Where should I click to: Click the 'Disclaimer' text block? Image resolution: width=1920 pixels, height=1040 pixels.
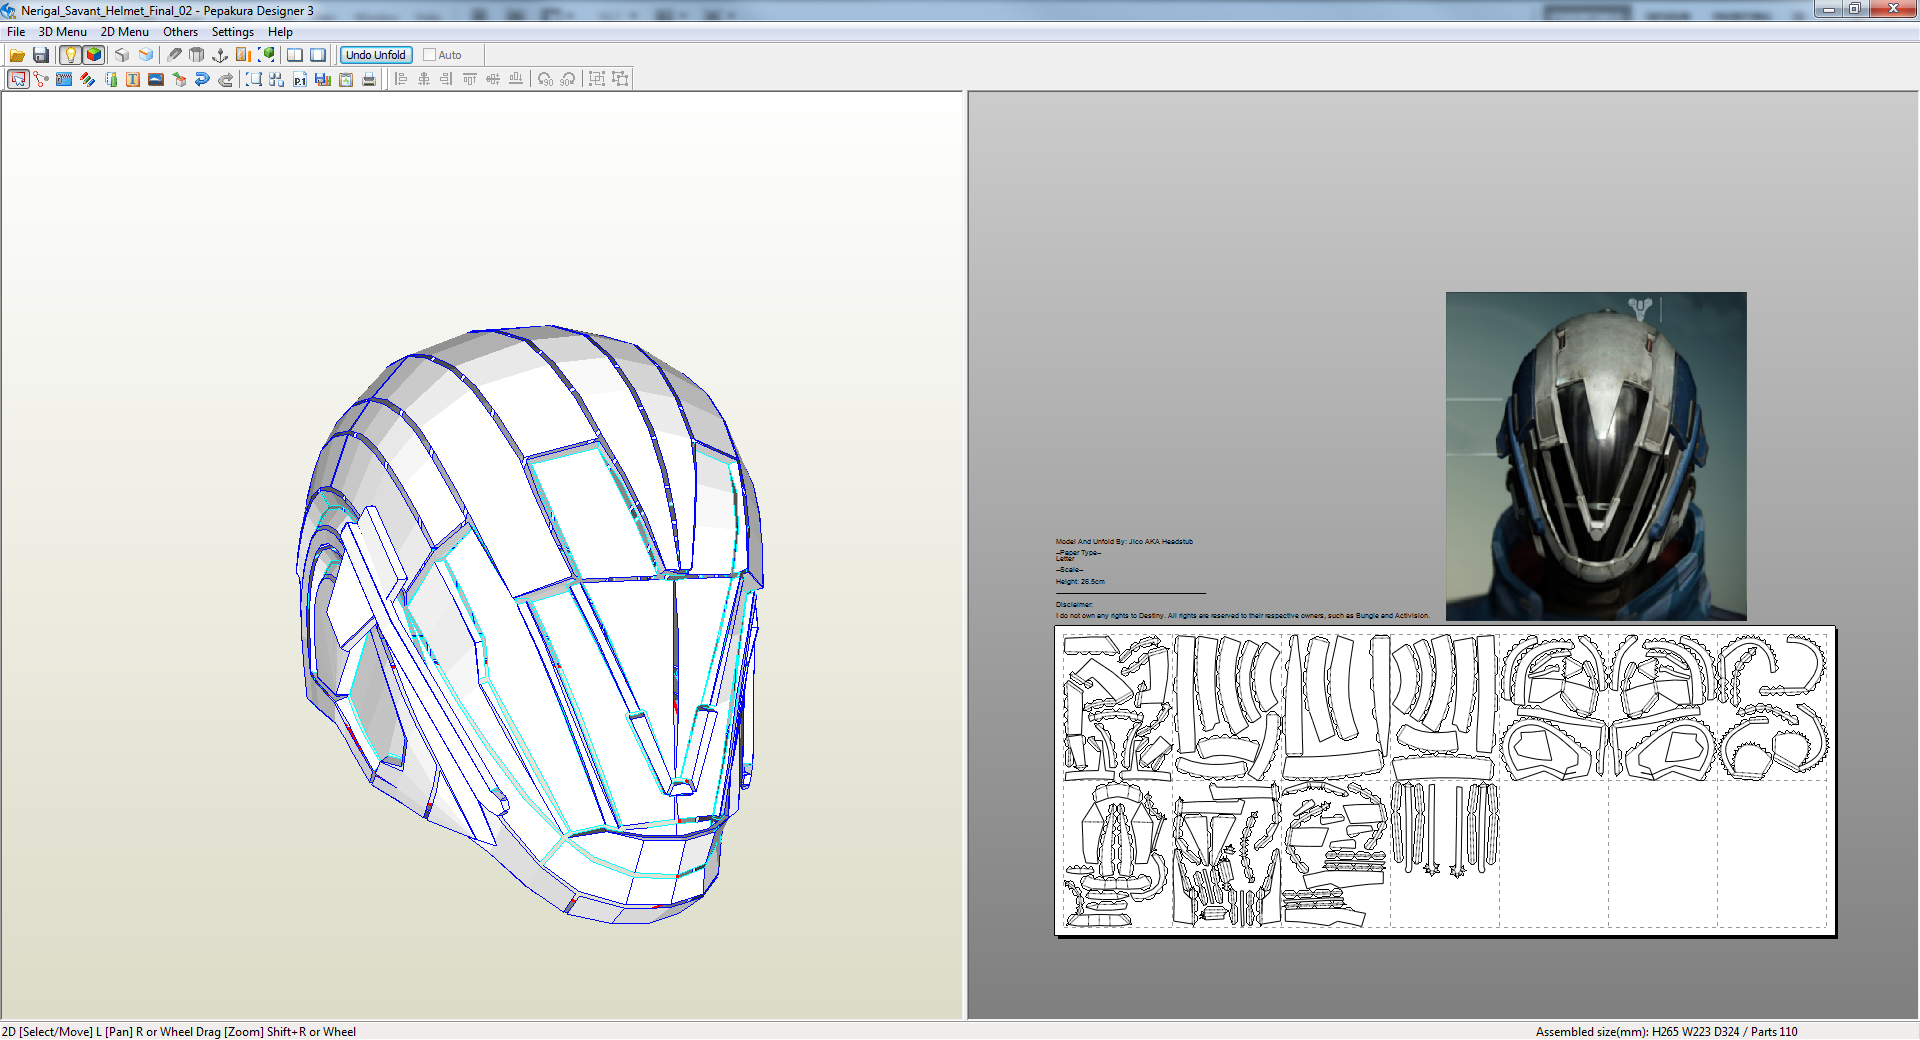coord(1242,610)
